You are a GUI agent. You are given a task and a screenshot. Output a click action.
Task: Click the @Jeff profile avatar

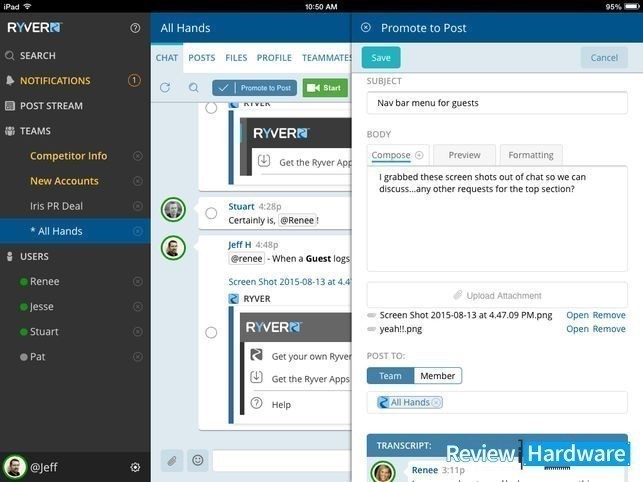point(15,467)
